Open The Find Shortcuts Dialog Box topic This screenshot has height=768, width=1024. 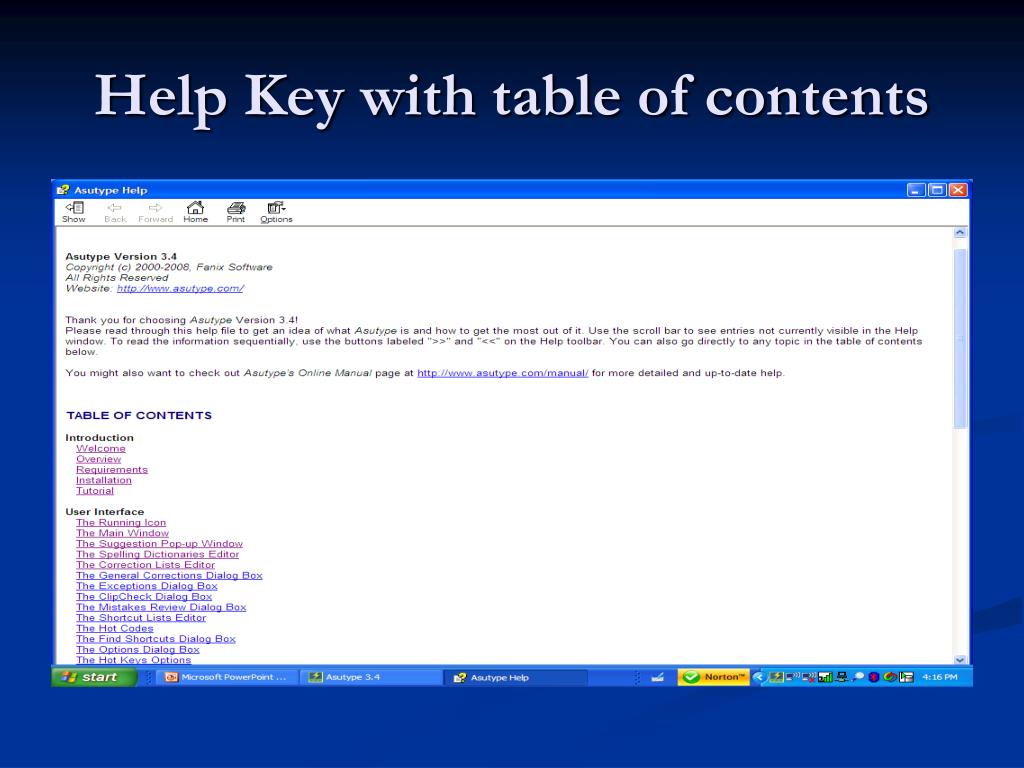pos(155,639)
